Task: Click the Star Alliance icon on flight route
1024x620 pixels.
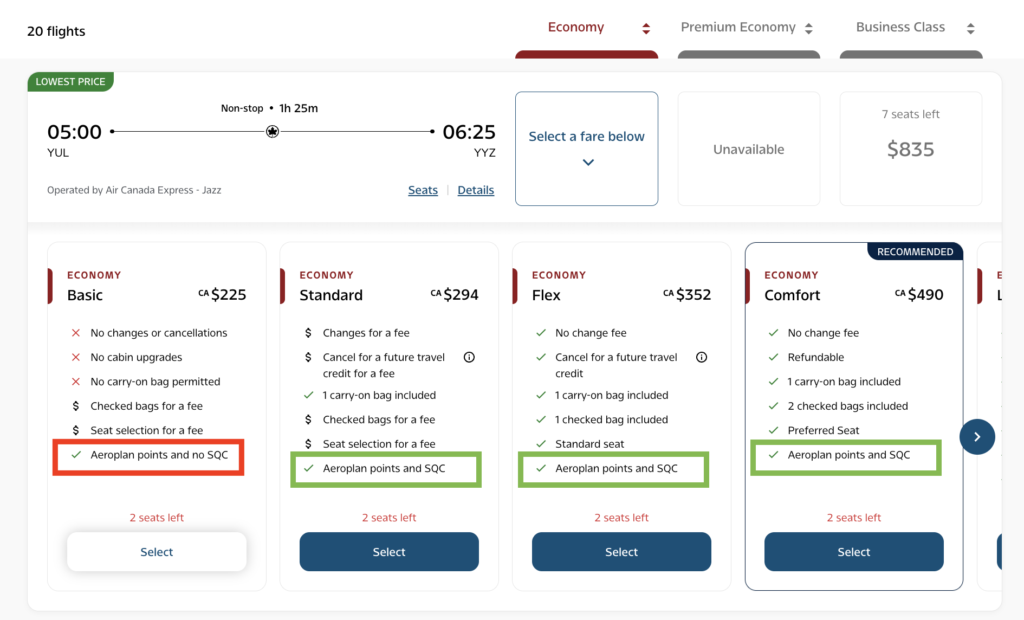Action: (272, 132)
